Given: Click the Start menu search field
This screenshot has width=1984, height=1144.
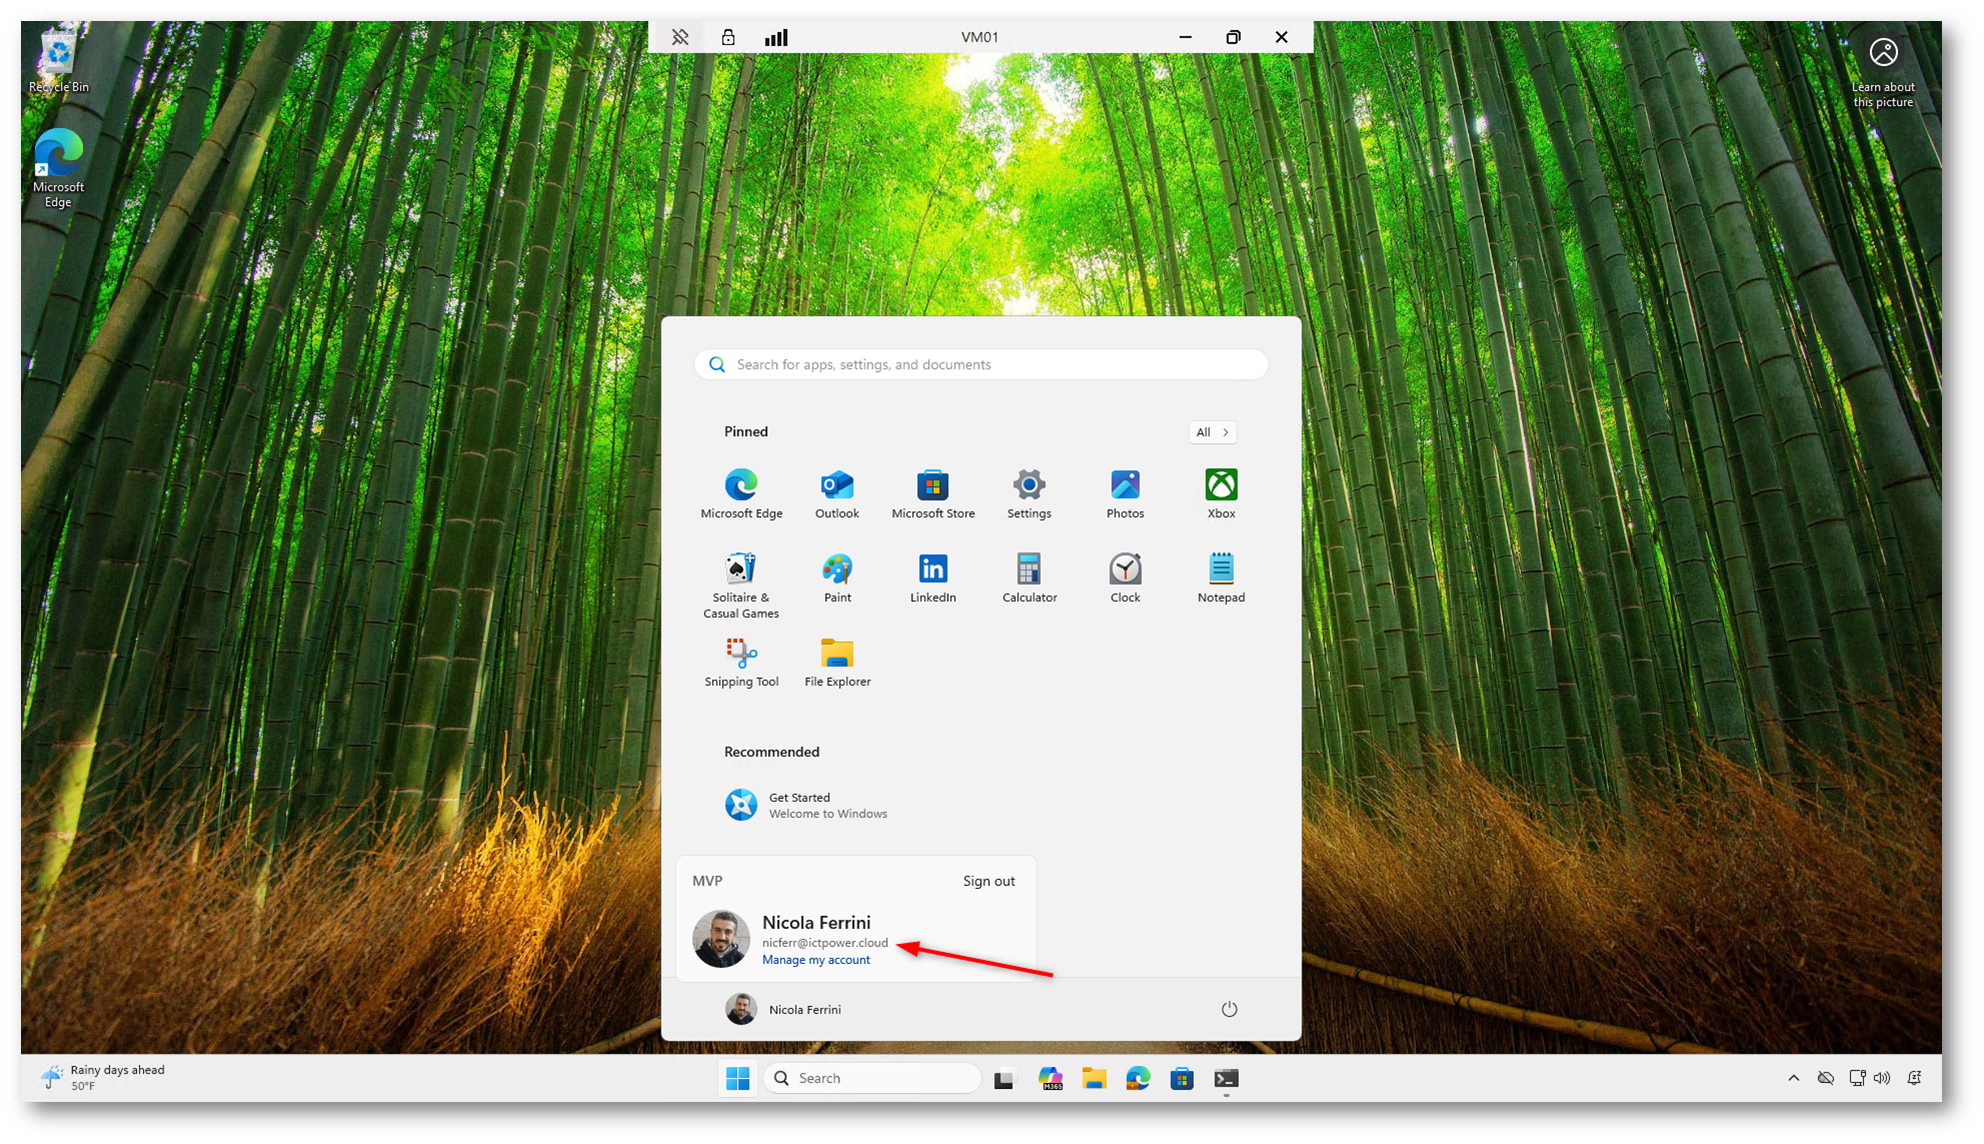Looking at the screenshot, I should click(x=980, y=364).
